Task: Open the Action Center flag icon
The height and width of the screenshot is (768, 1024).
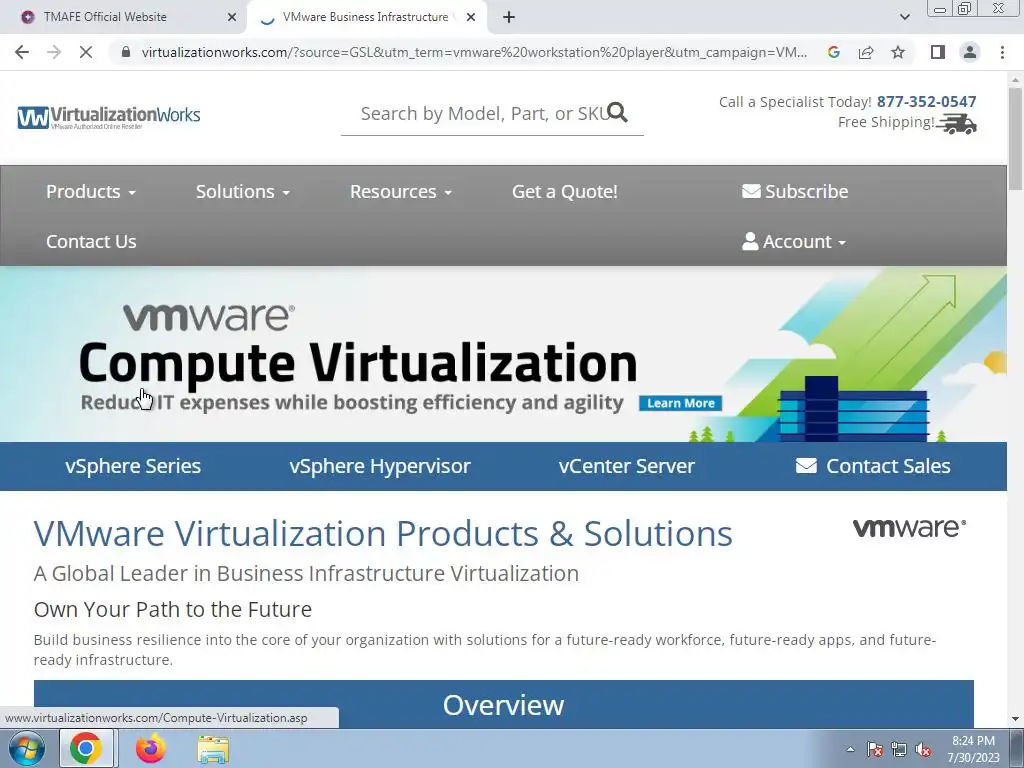Action: (x=874, y=749)
